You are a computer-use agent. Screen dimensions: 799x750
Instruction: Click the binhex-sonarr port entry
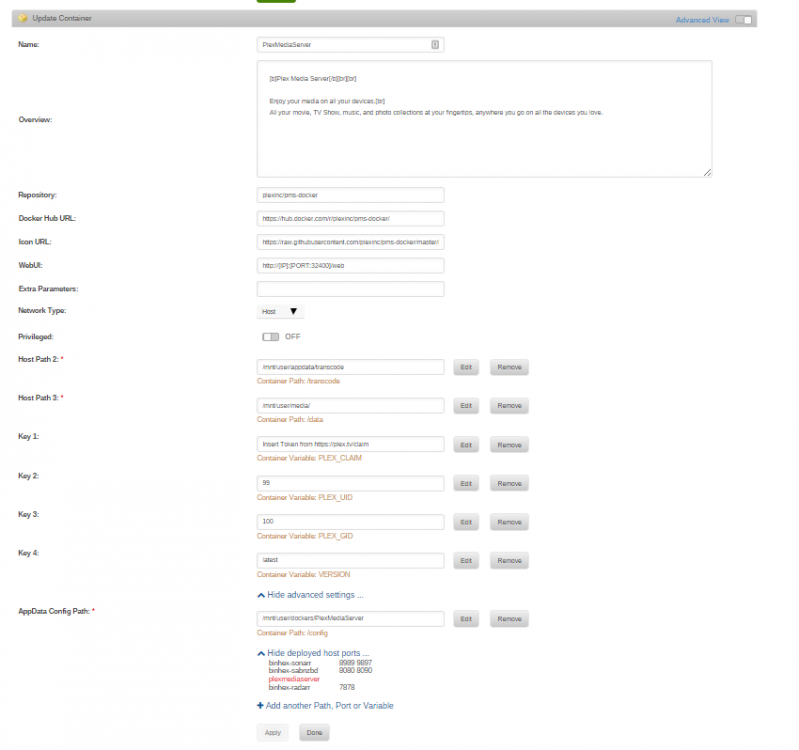[x=320, y=663]
